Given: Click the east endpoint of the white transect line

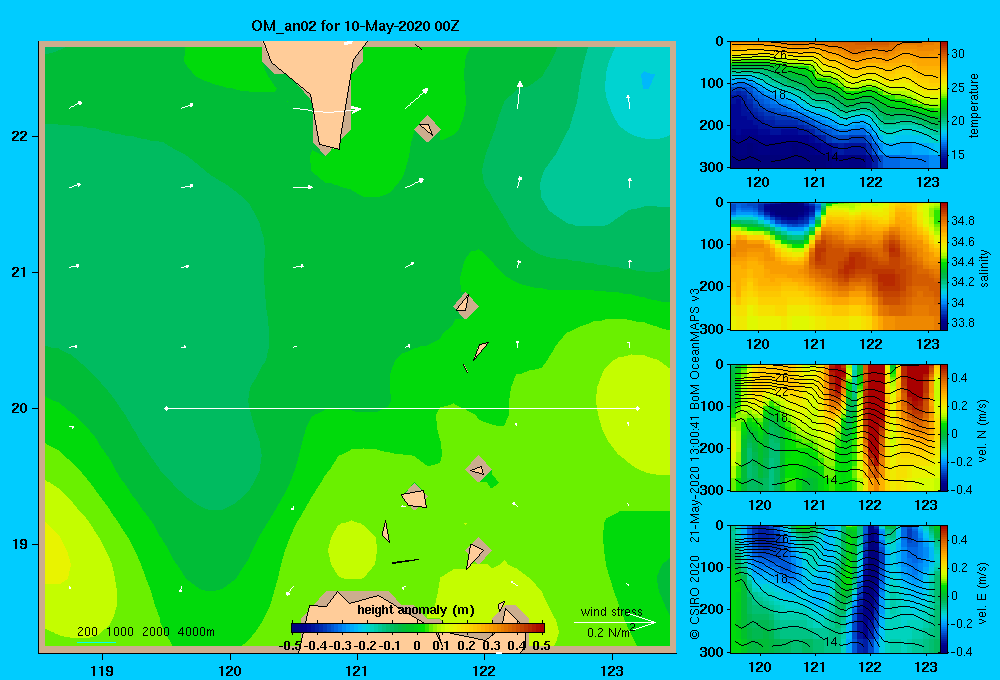Looking at the screenshot, I should click(638, 408).
